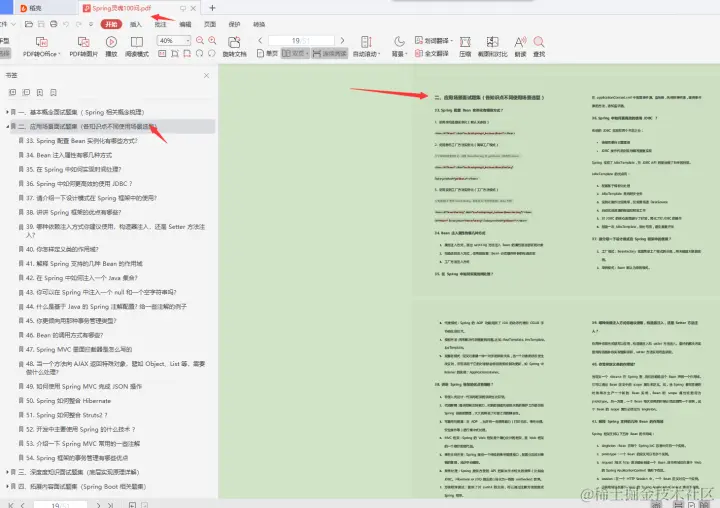Open the 截图和对比 tool
This screenshot has height=508, width=720.
(492, 47)
